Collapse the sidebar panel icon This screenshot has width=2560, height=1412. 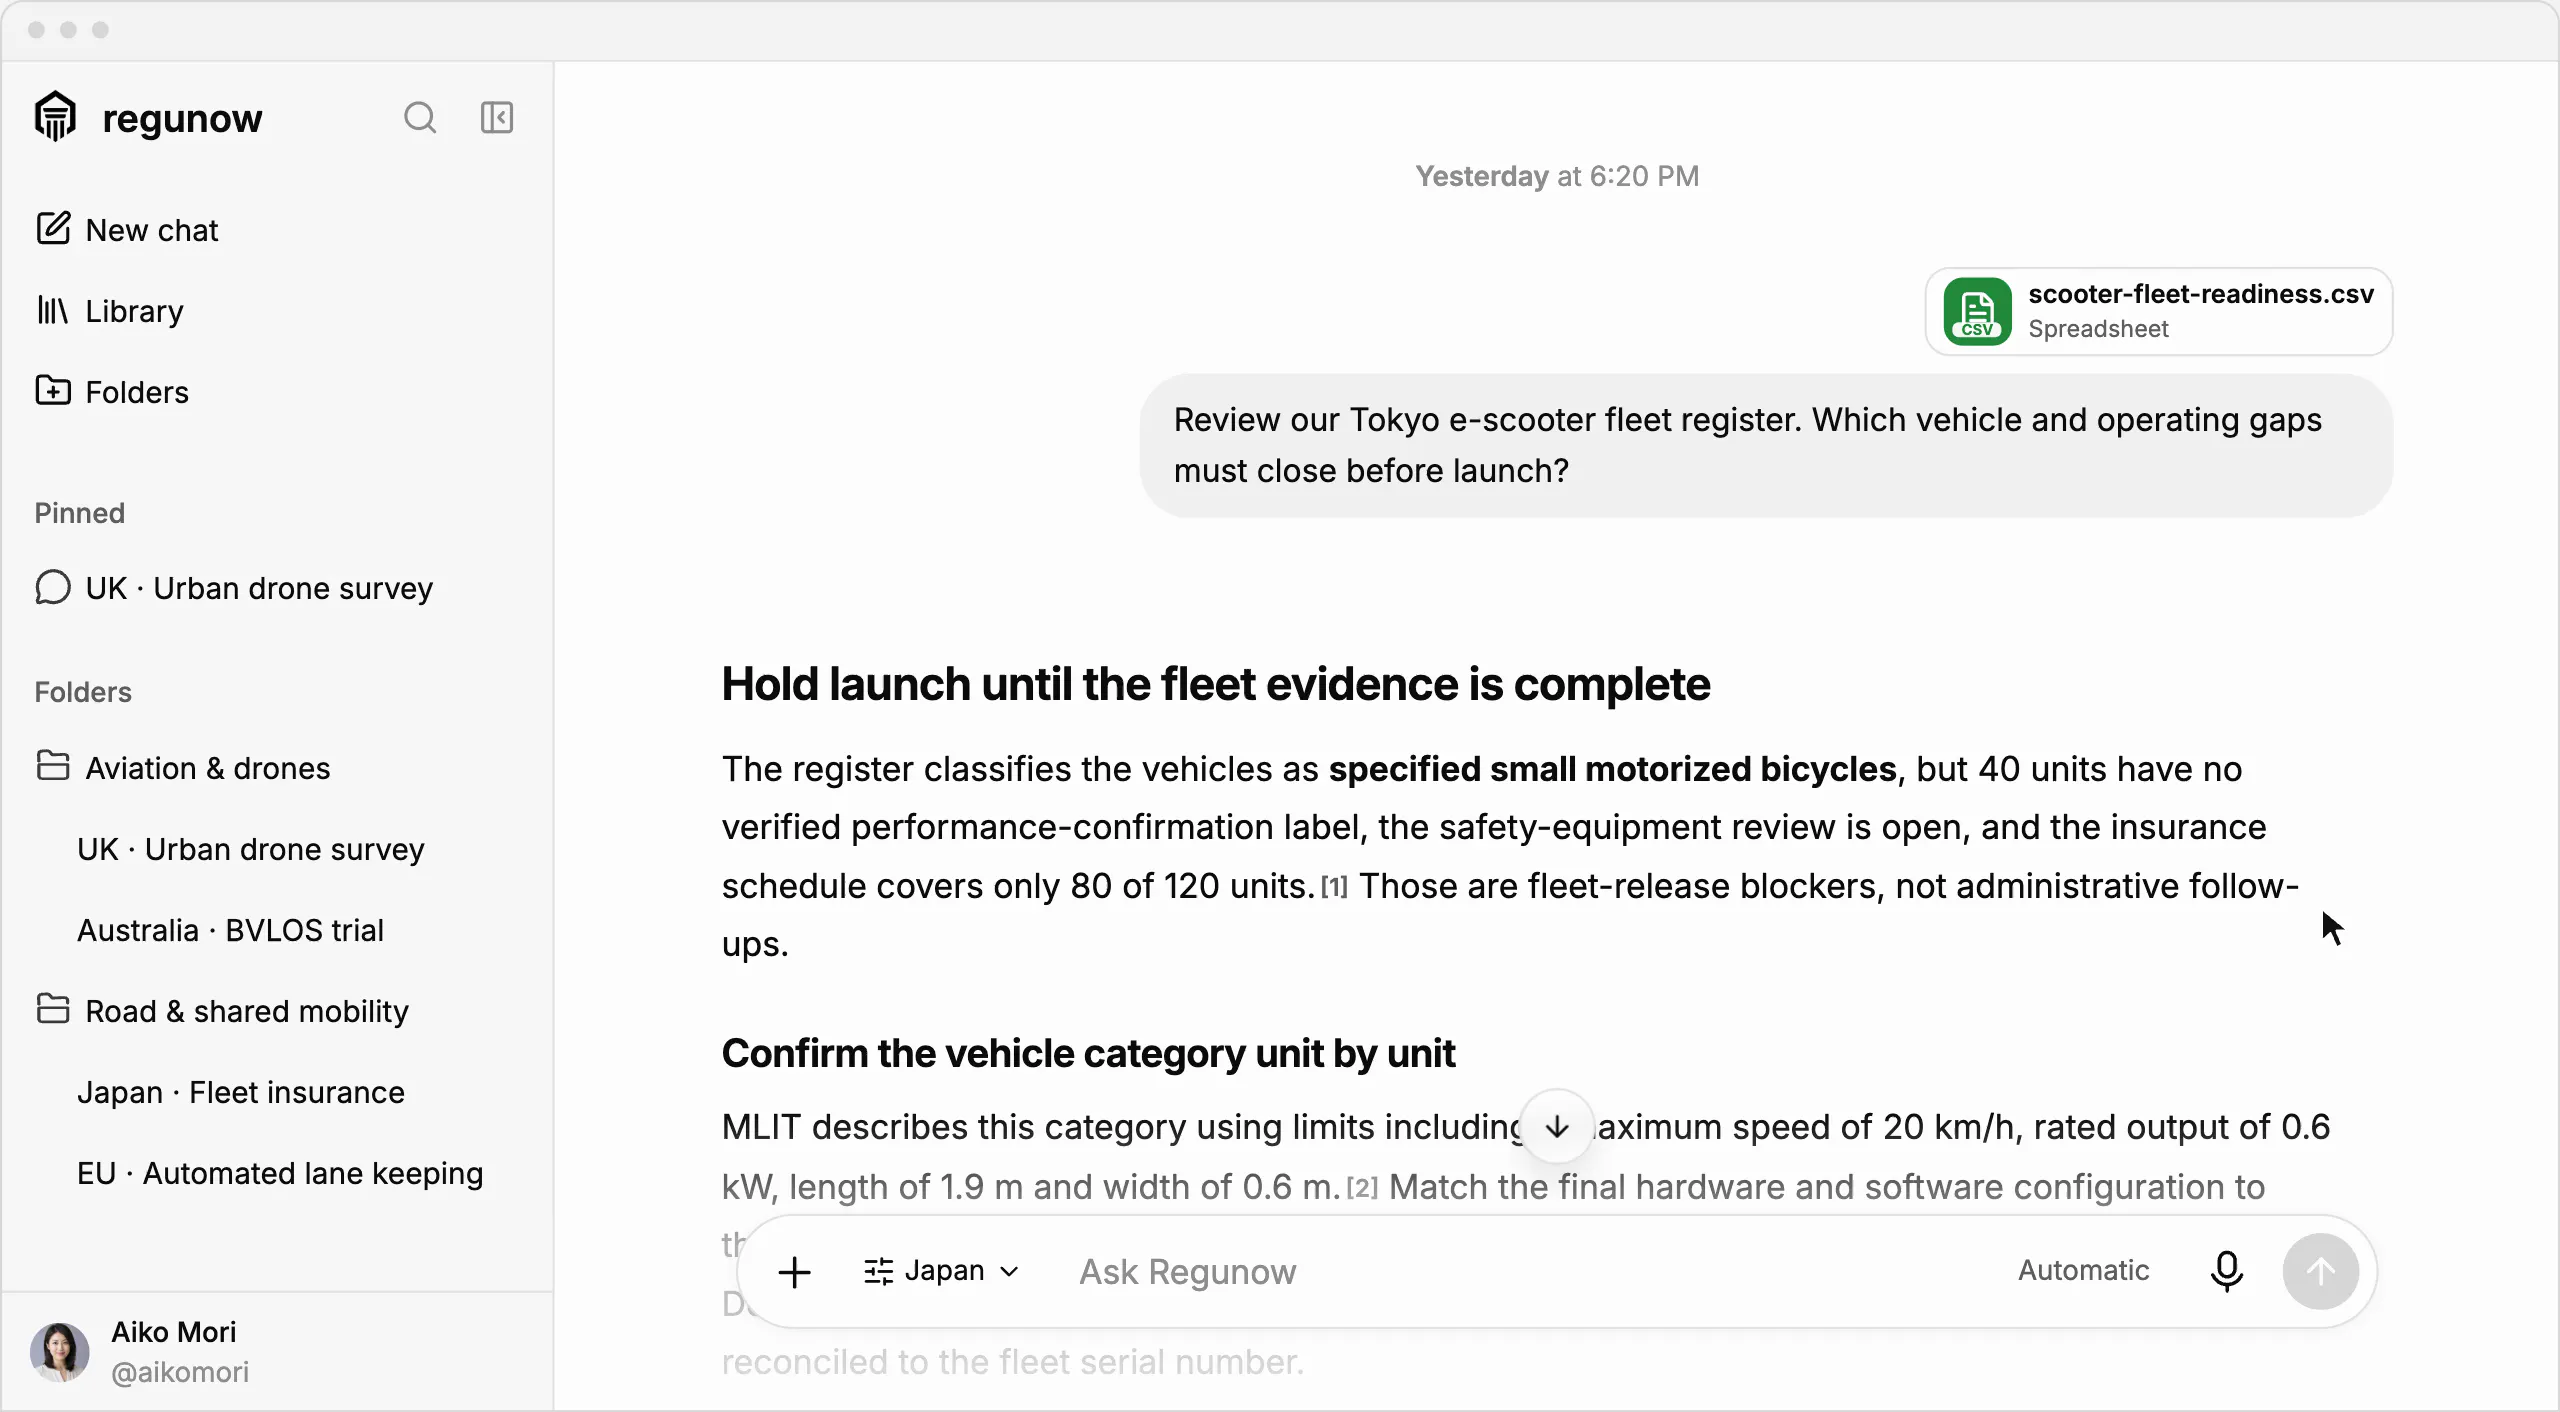[x=497, y=118]
